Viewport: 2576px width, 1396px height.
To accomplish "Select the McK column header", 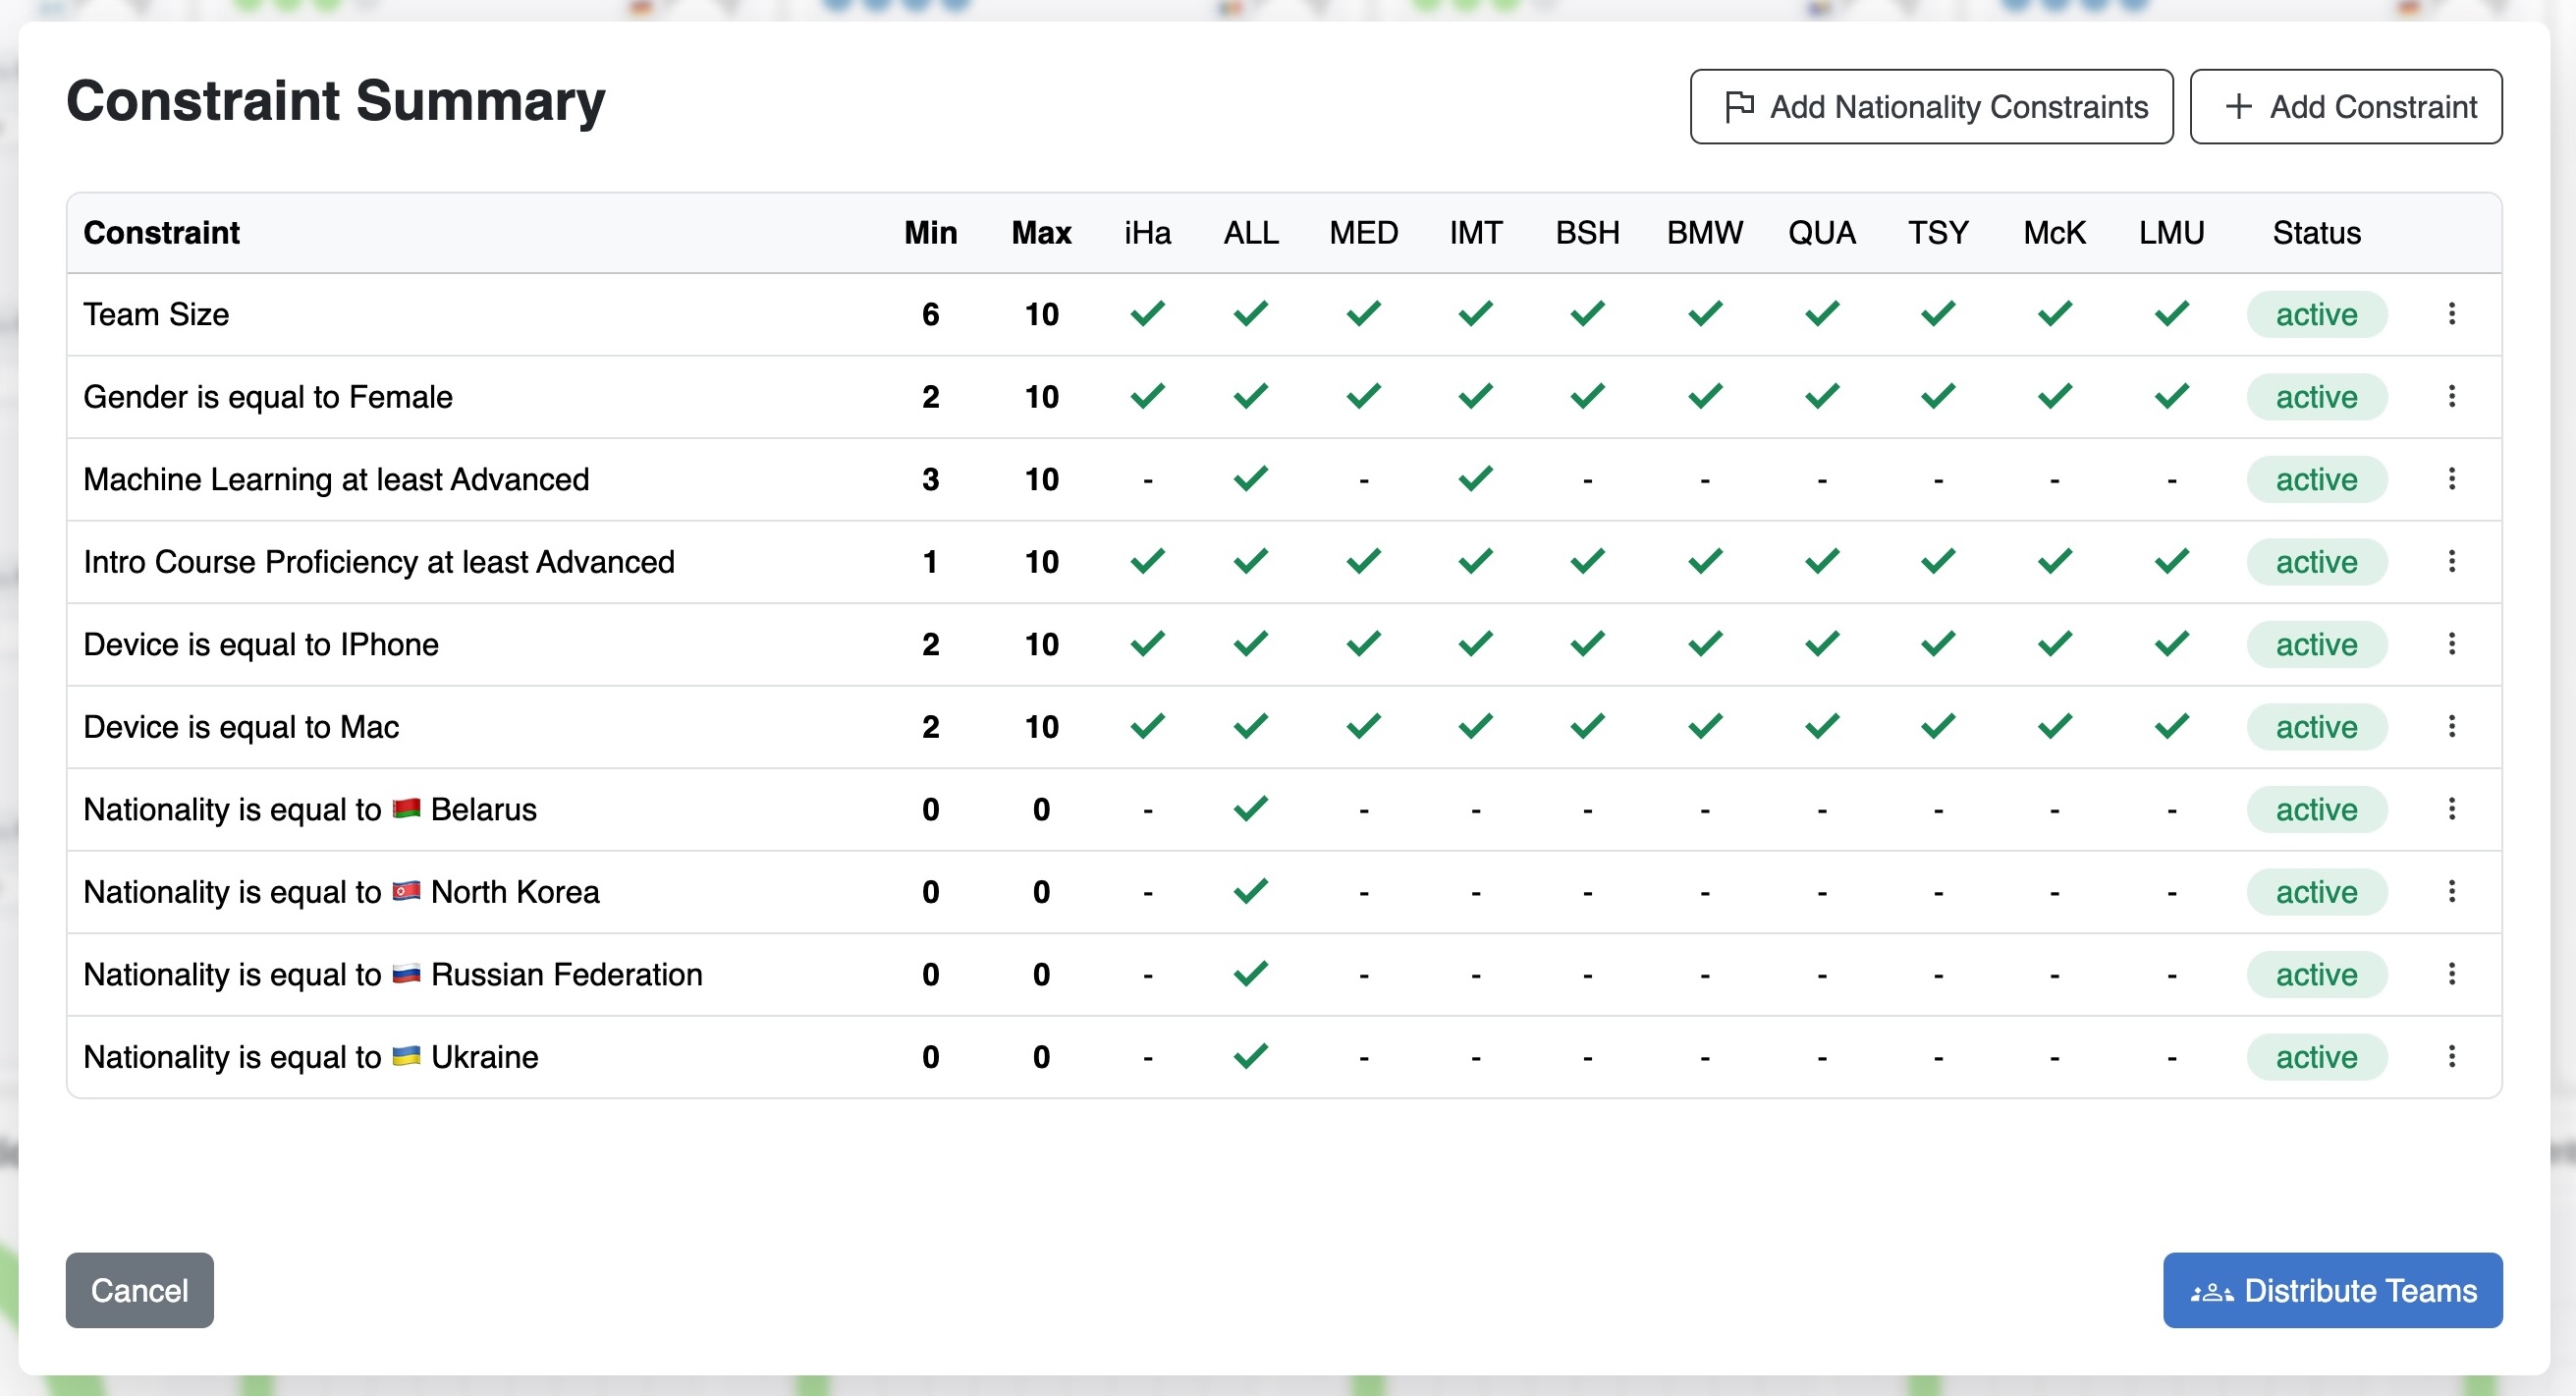I will click(x=2054, y=232).
